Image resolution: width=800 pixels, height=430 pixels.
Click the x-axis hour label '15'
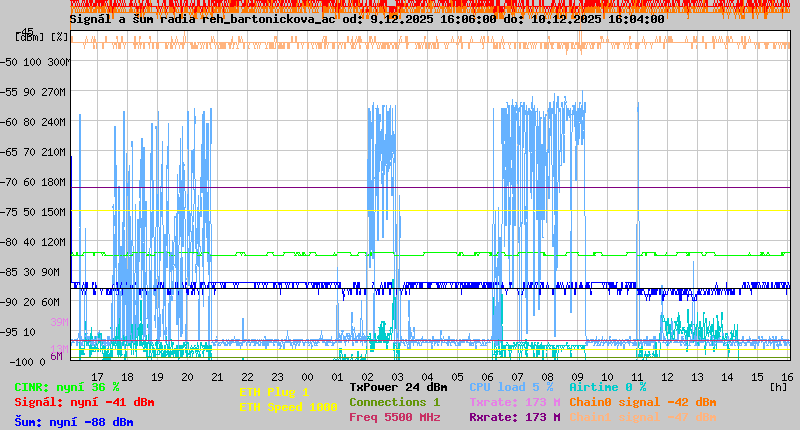757,377
